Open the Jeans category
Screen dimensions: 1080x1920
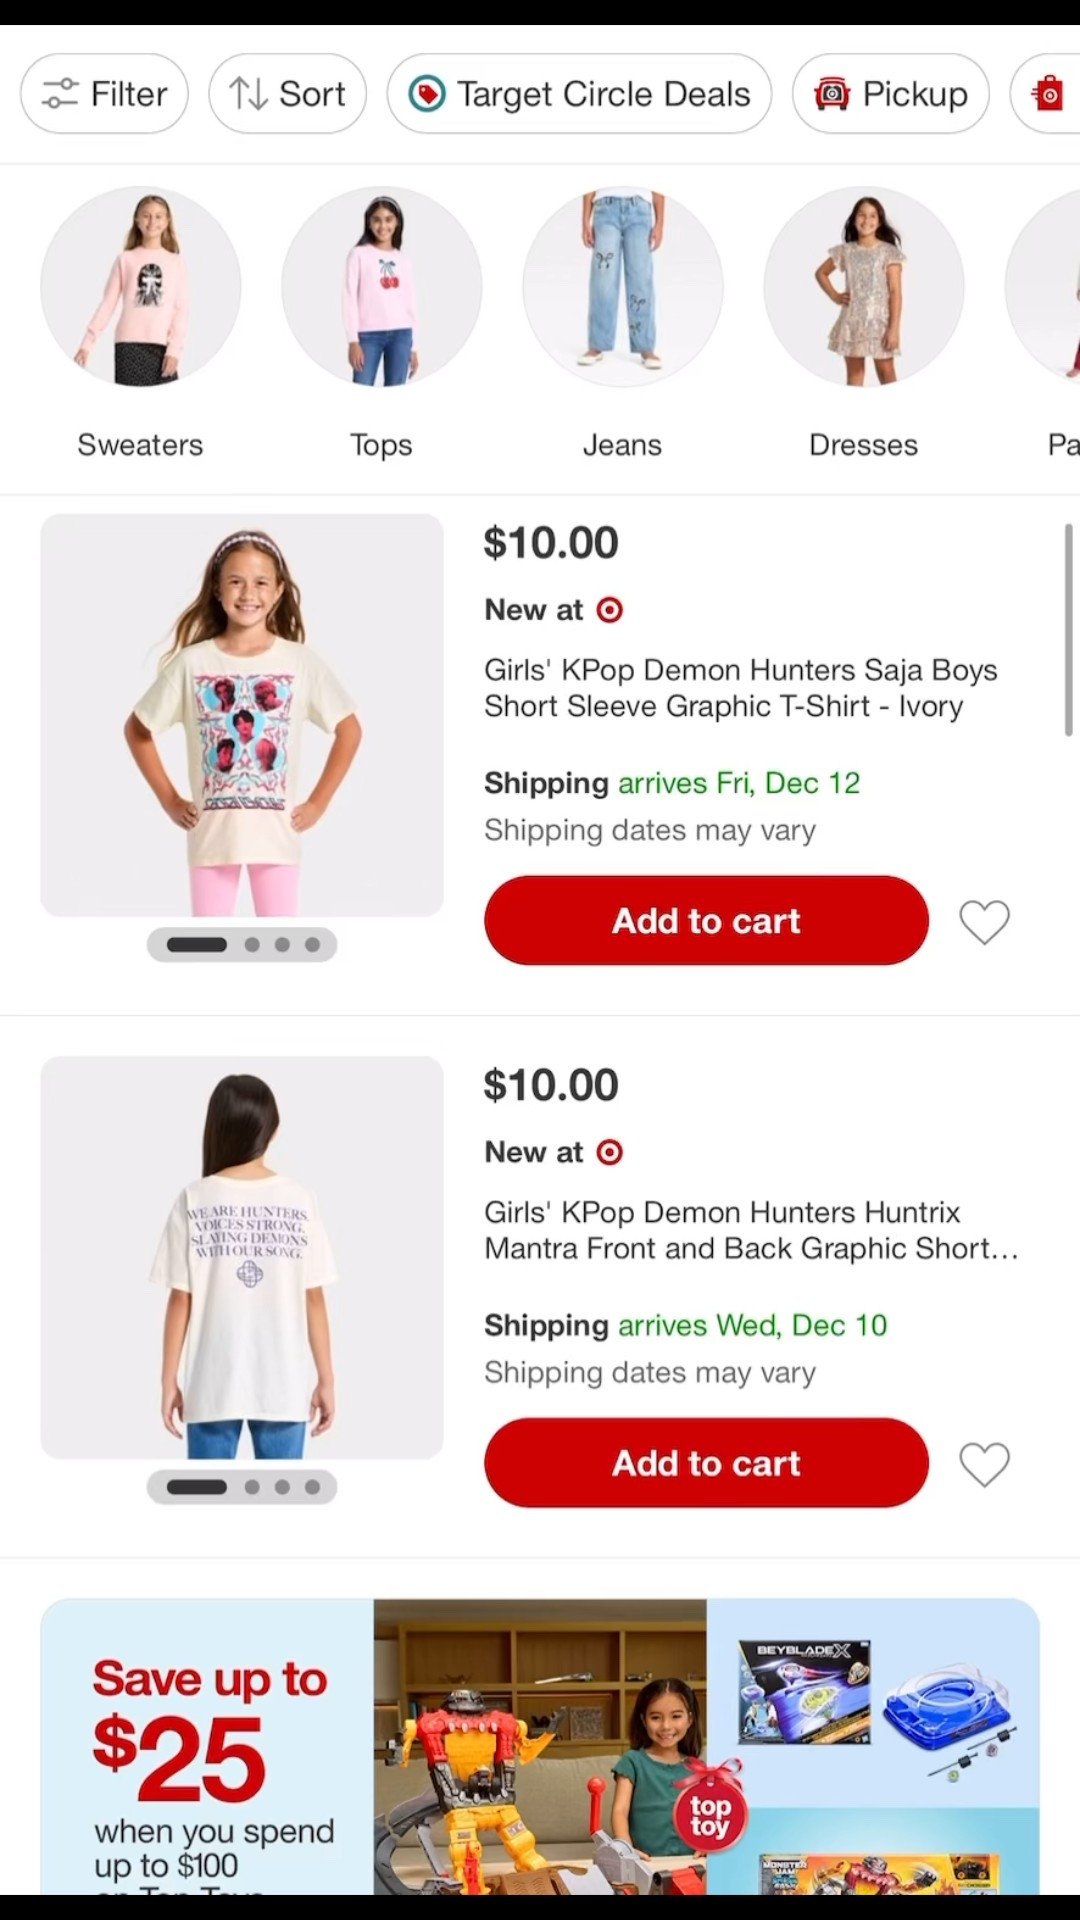coord(622,287)
